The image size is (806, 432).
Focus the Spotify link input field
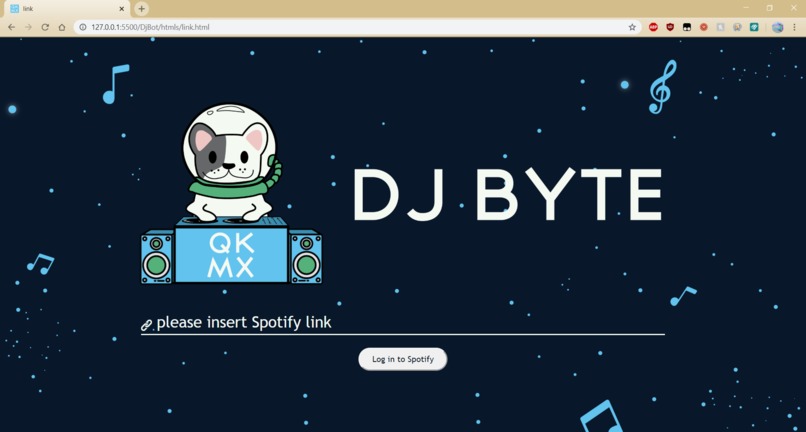402,323
